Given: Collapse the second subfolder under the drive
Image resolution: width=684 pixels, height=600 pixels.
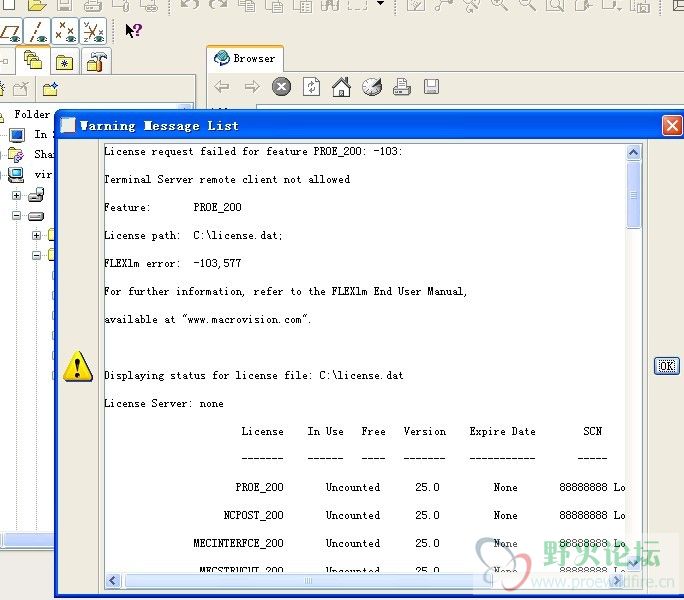Looking at the screenshot, I should [36, 255].
